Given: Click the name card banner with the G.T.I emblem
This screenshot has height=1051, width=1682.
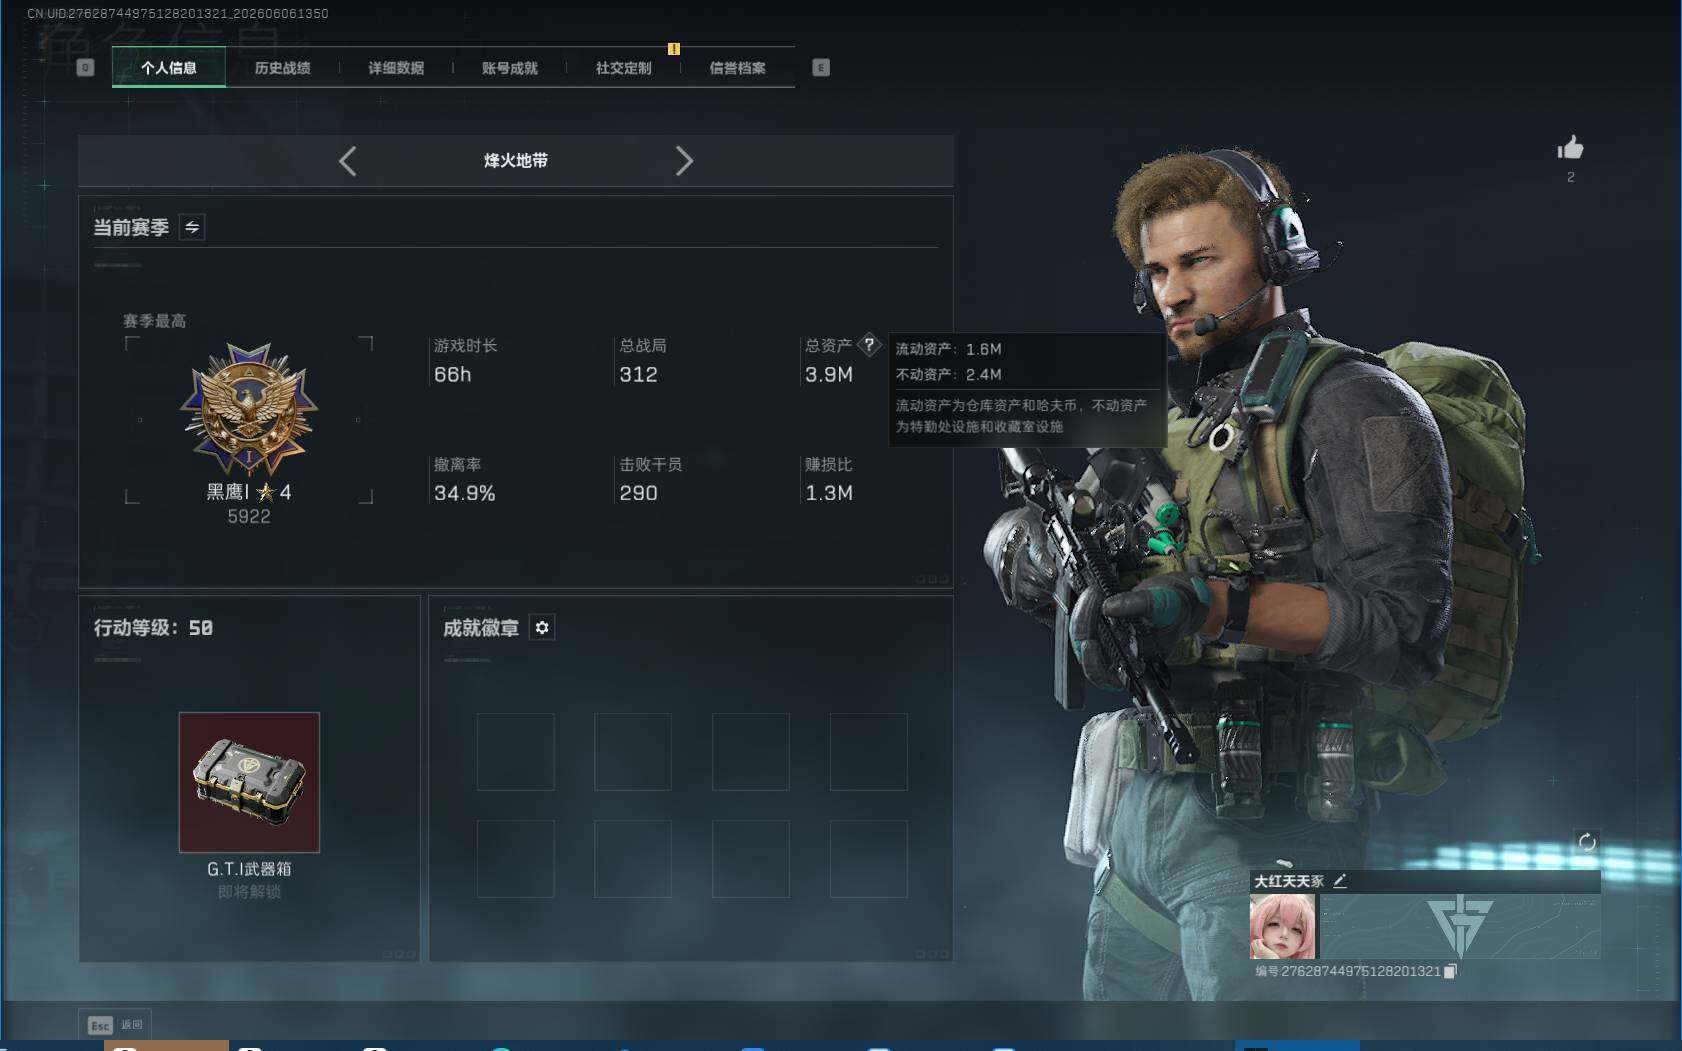Looking at the screenshot, I should (x=1460, y=926).
